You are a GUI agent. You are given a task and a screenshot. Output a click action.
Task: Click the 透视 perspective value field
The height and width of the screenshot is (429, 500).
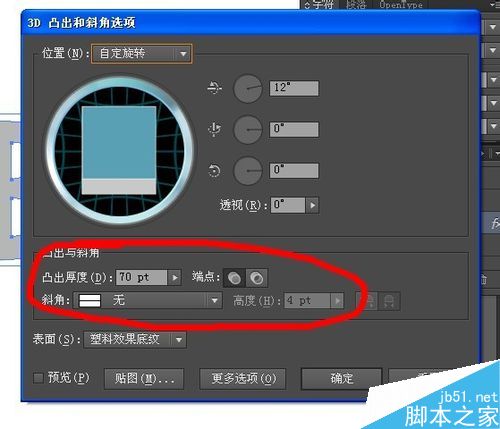288,205
